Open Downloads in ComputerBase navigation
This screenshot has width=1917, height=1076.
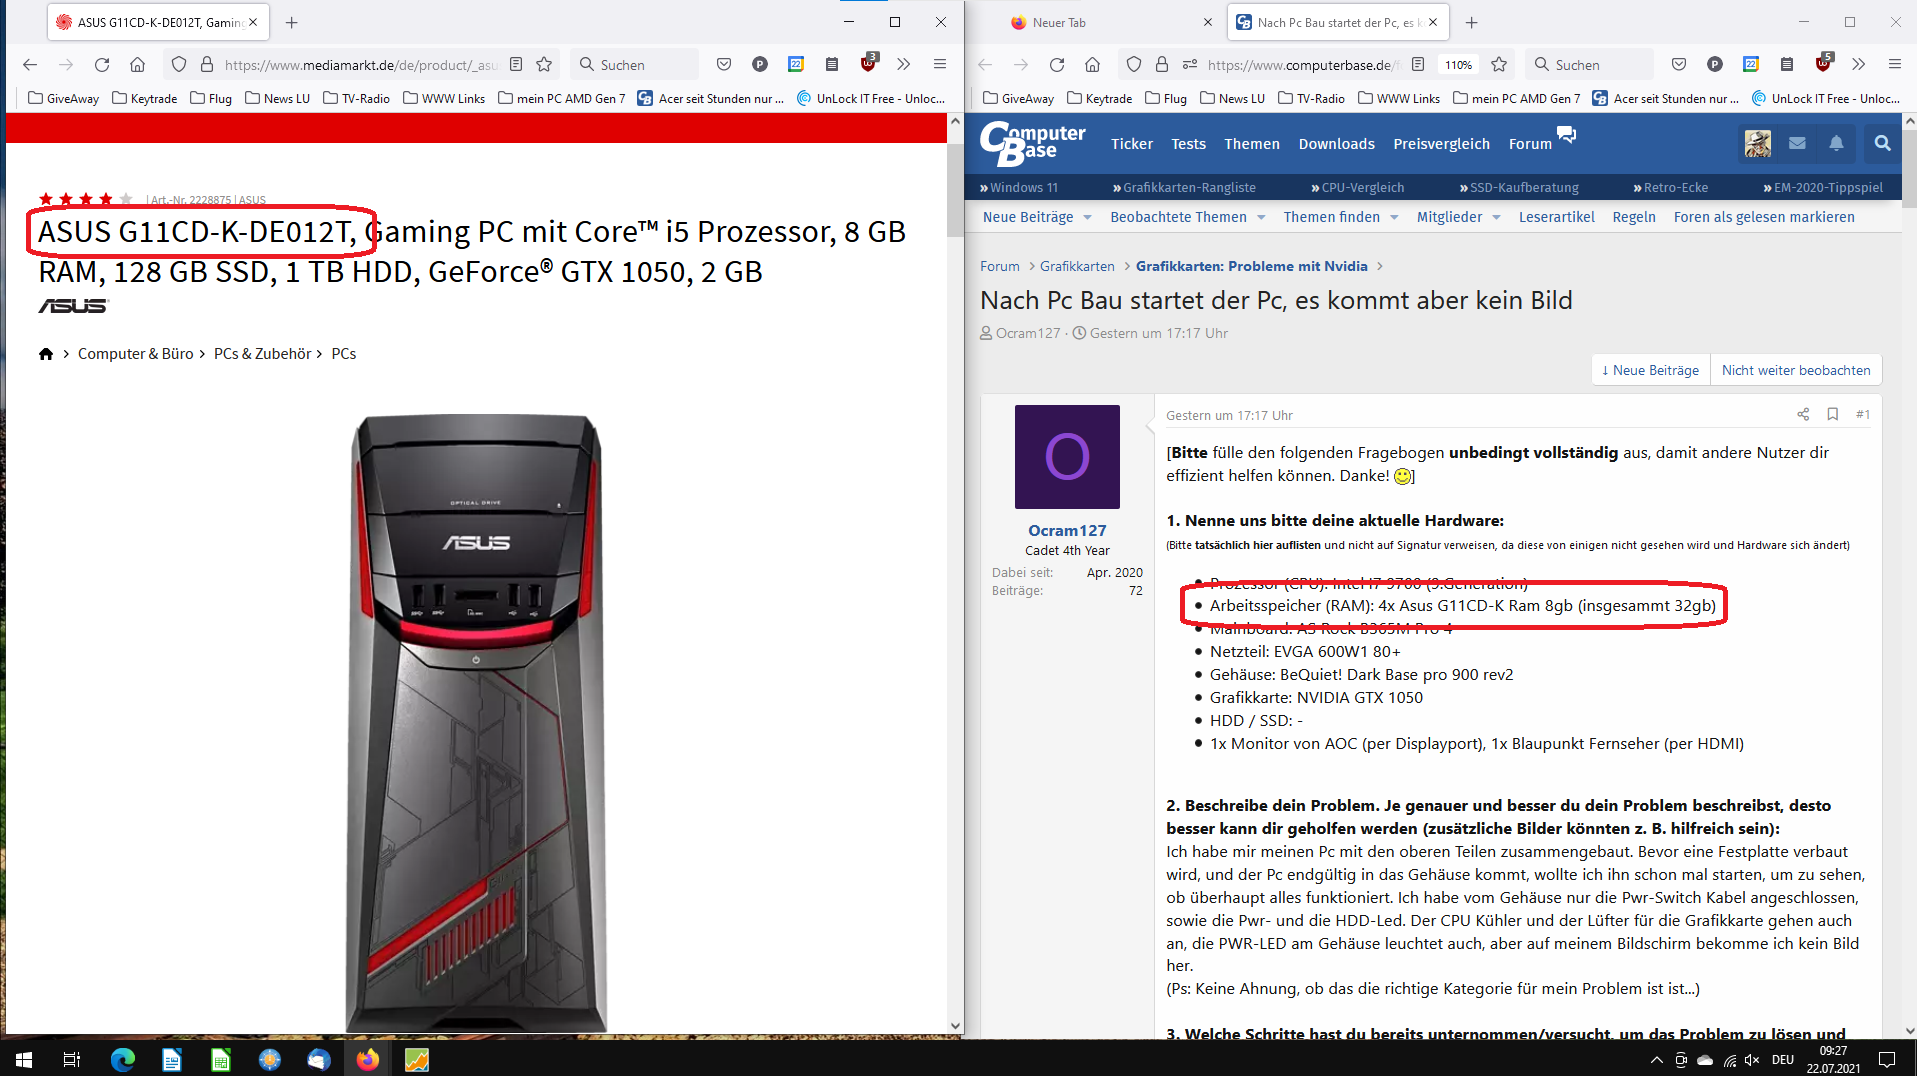click(1336, 144)
